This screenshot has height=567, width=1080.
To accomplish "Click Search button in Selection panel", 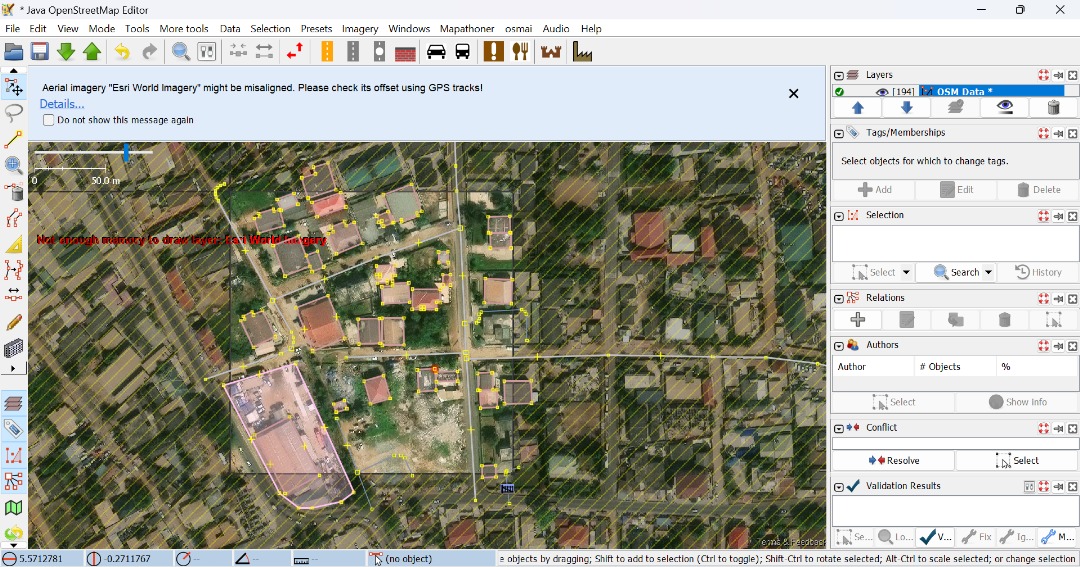I will tap(956, 272).
